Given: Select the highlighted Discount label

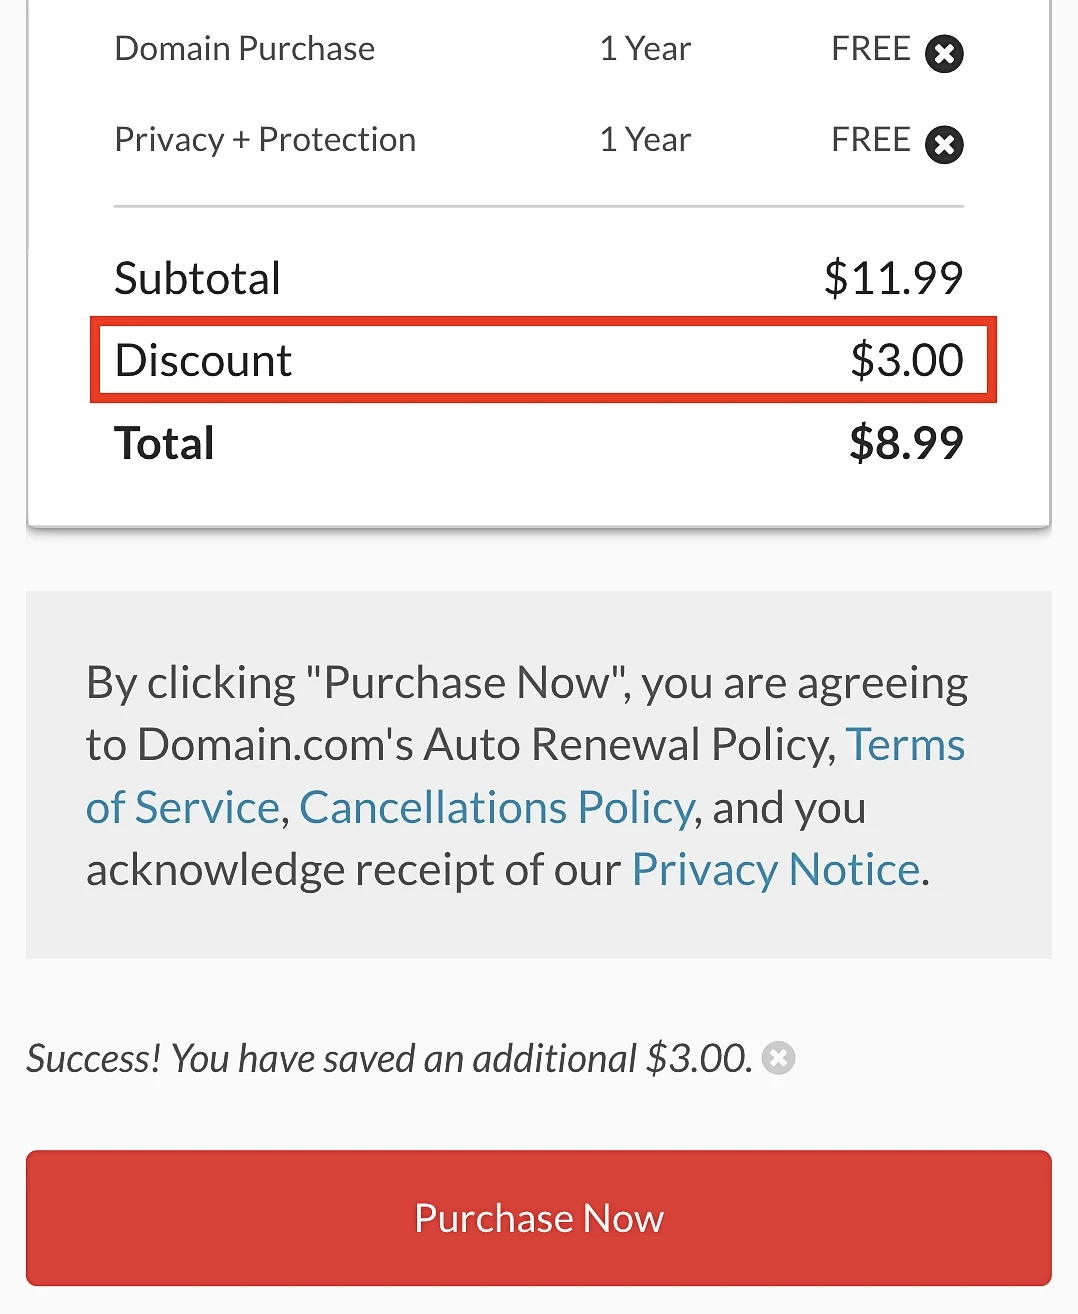Looking at the screenshot, I should coord(203,360).
